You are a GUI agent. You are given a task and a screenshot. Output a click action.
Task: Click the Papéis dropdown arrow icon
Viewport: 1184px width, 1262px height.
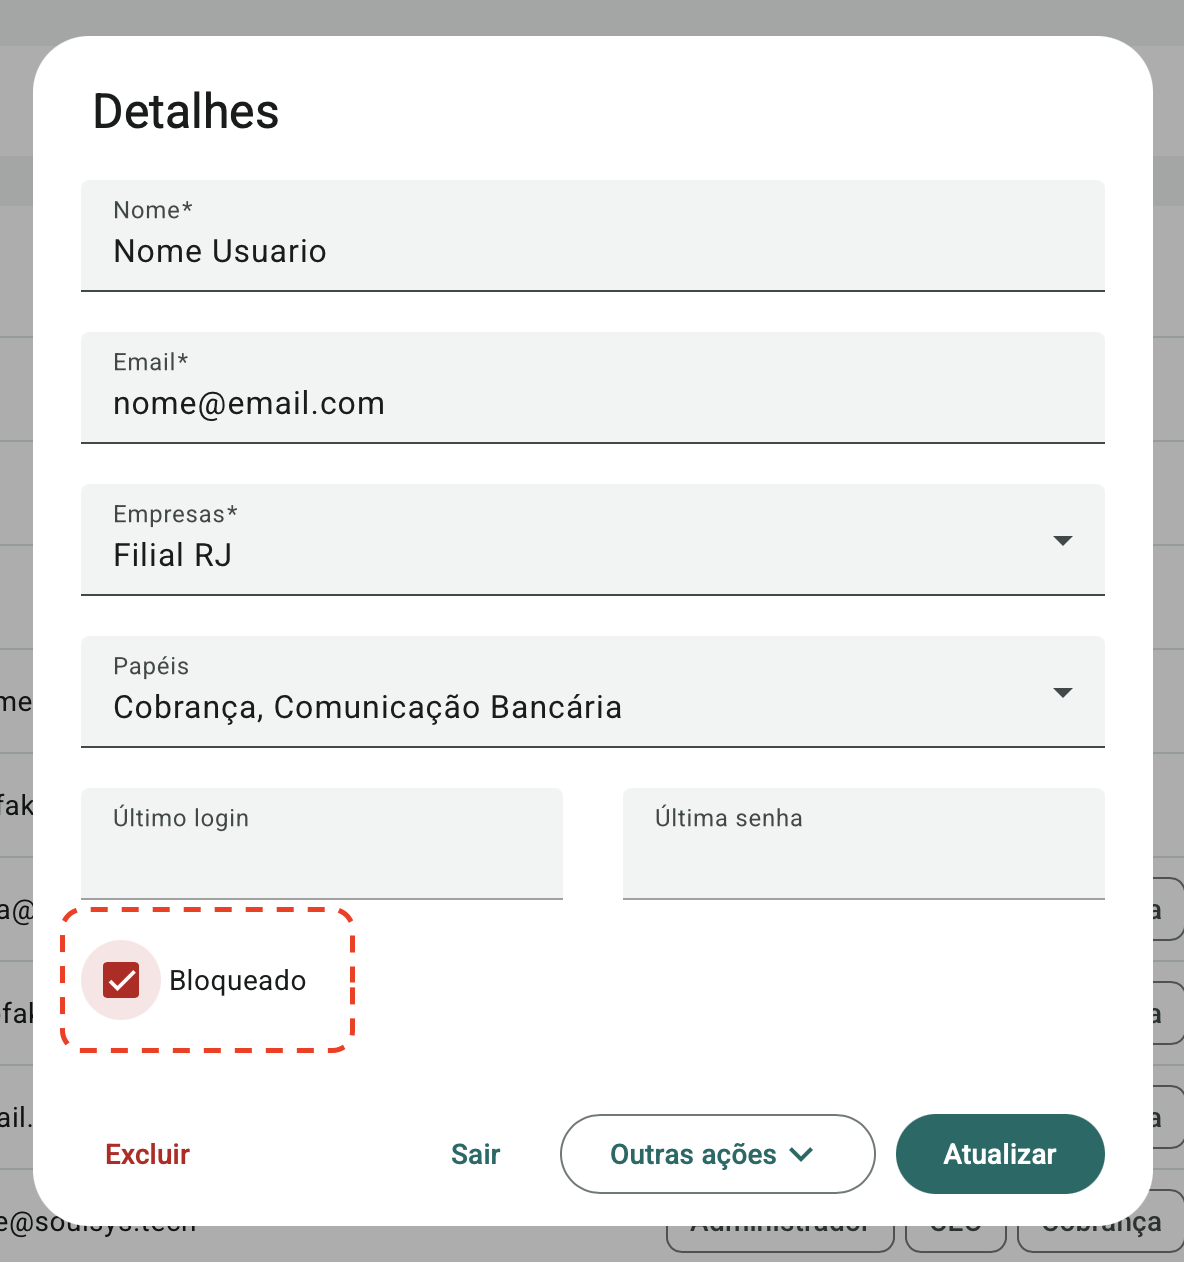(x=1062, y=693)
